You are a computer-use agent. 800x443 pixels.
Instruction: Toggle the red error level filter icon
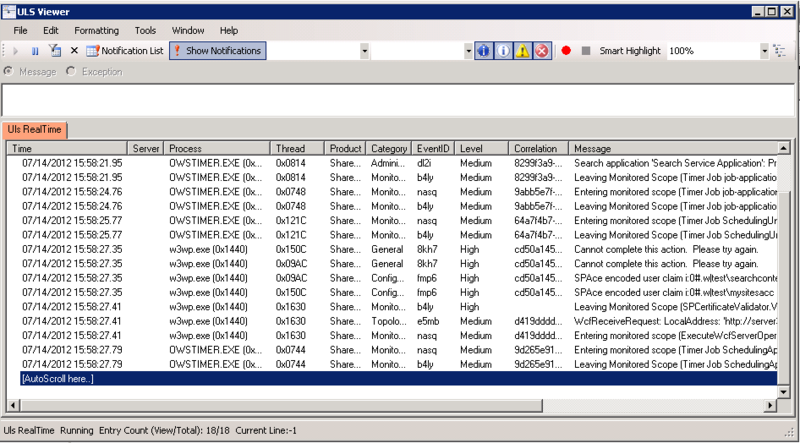click(542, 51)
